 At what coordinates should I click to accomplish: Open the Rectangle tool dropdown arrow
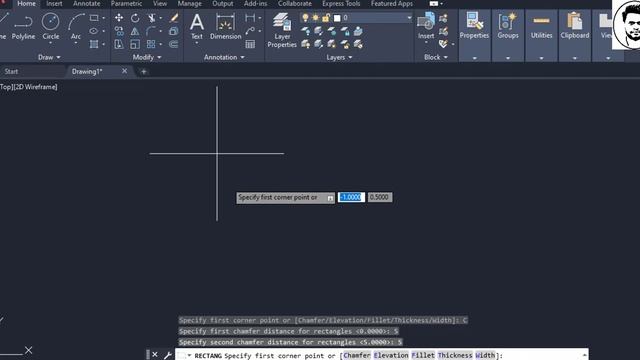(104, 18)
